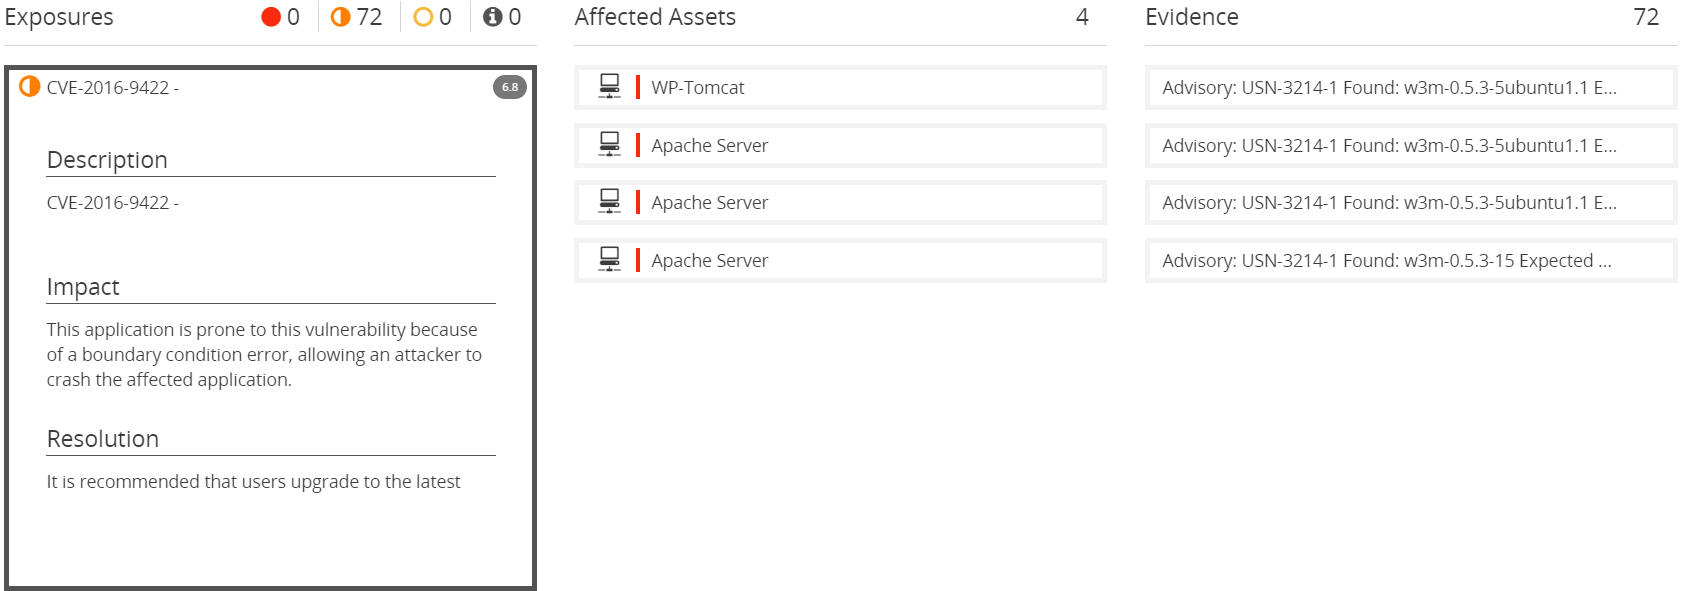Image resolution: width=1683 pixels, height=591 pixels.
Task: Filter by yellow medium severity icon
Action: (x=423, y=17)
